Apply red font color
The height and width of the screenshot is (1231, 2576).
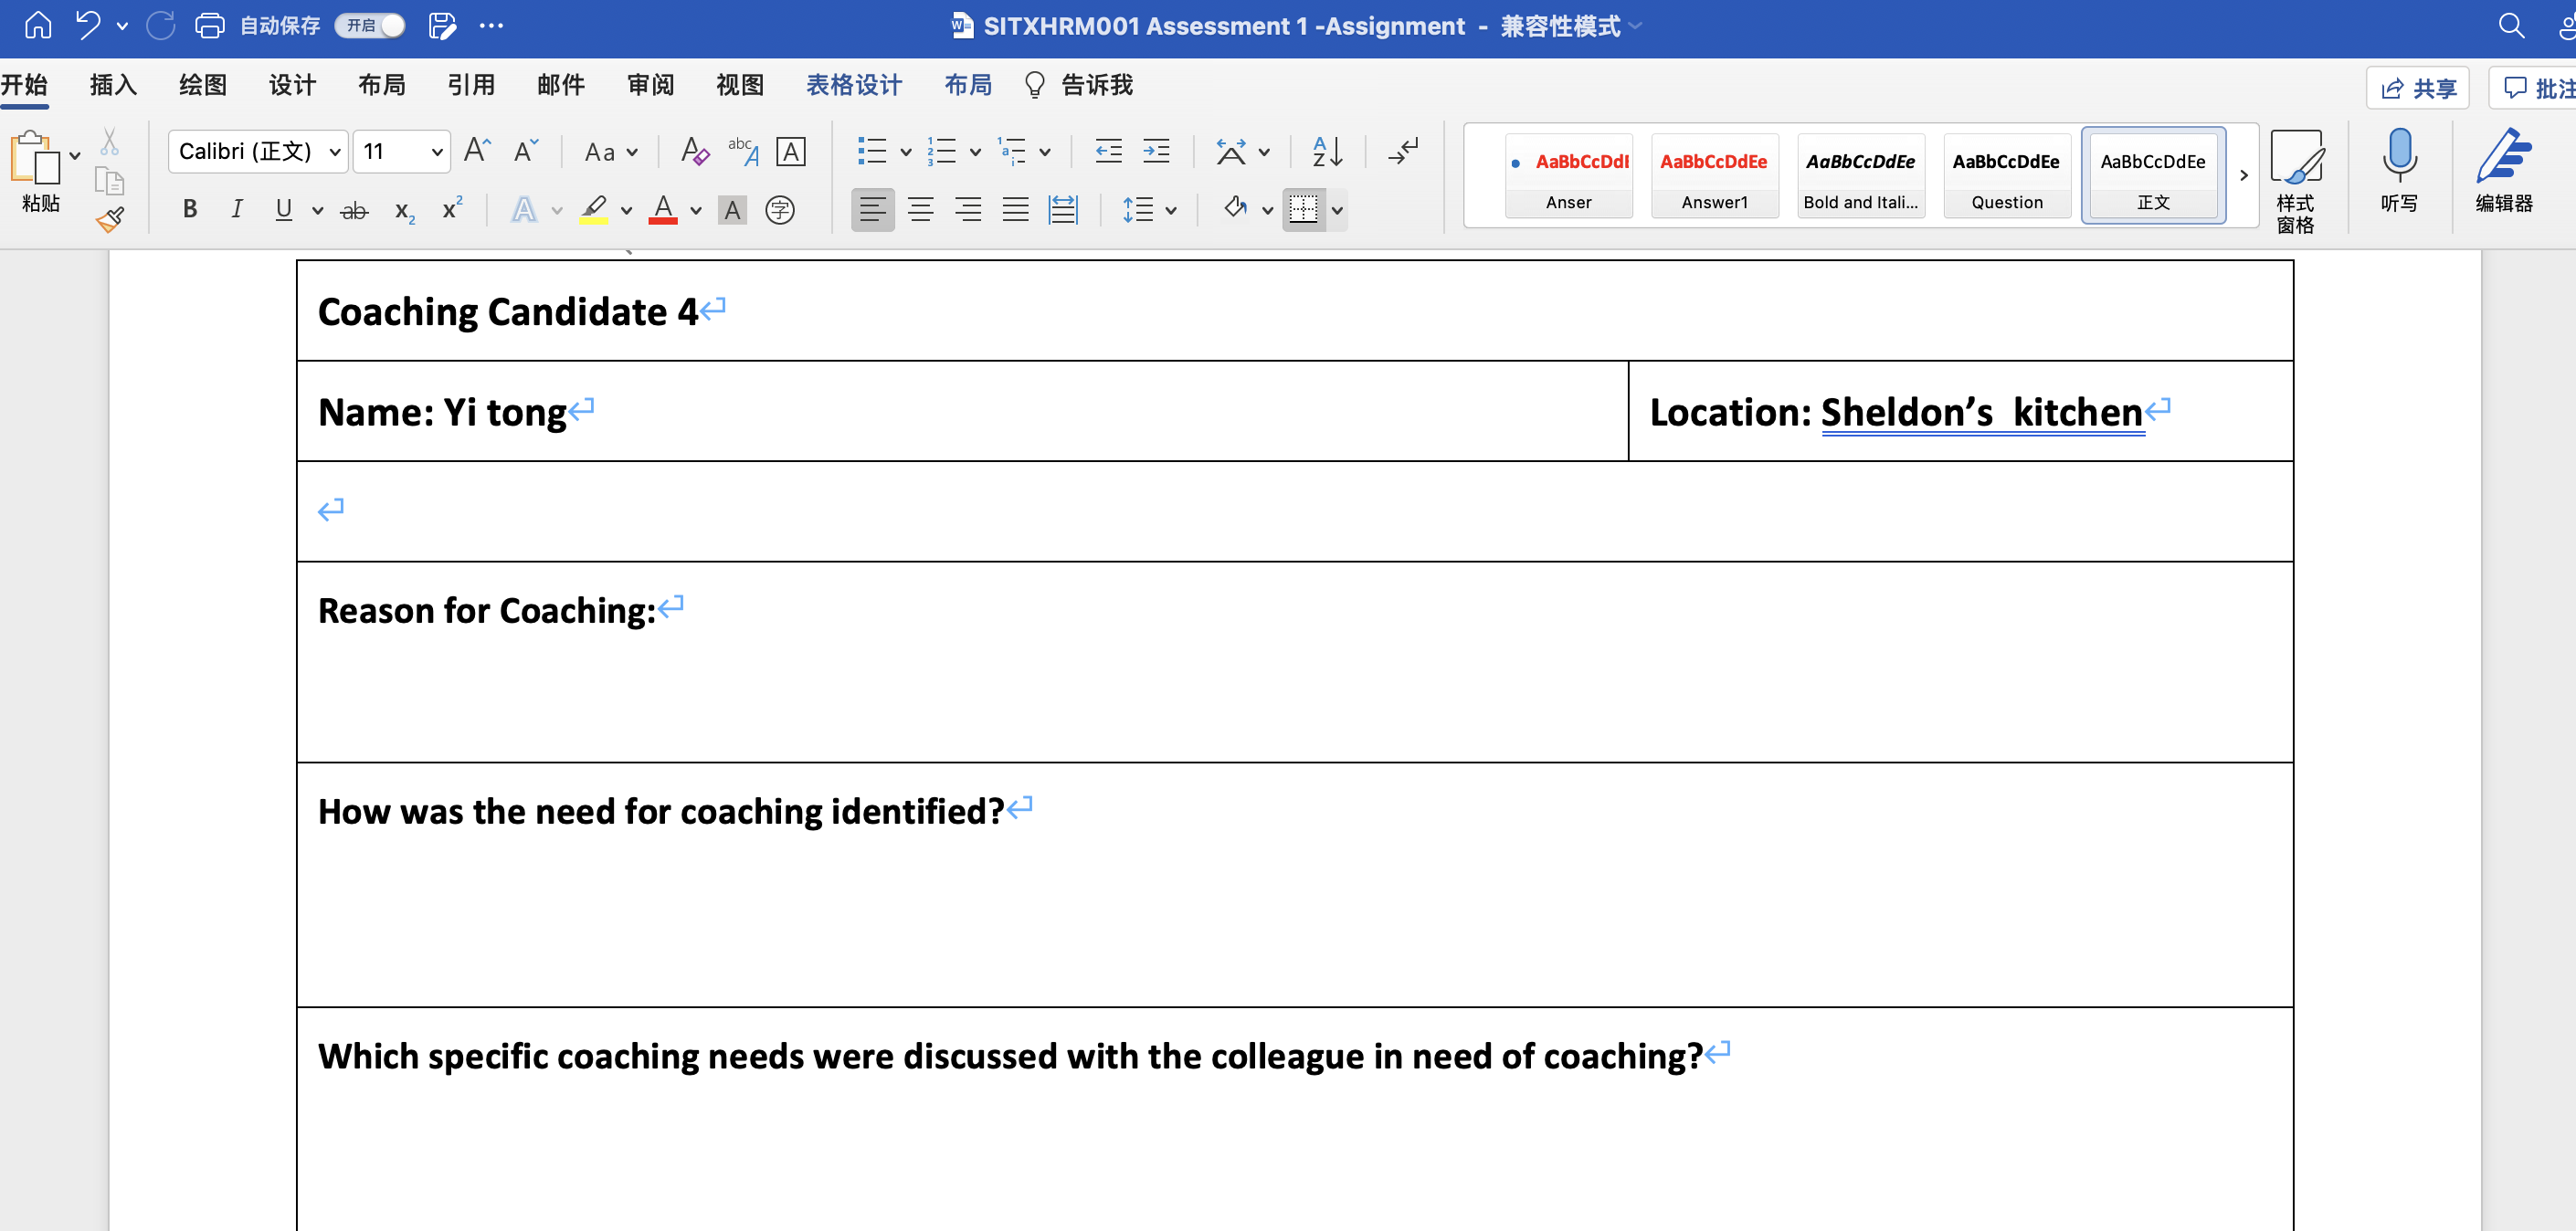[x=662, y=209]
